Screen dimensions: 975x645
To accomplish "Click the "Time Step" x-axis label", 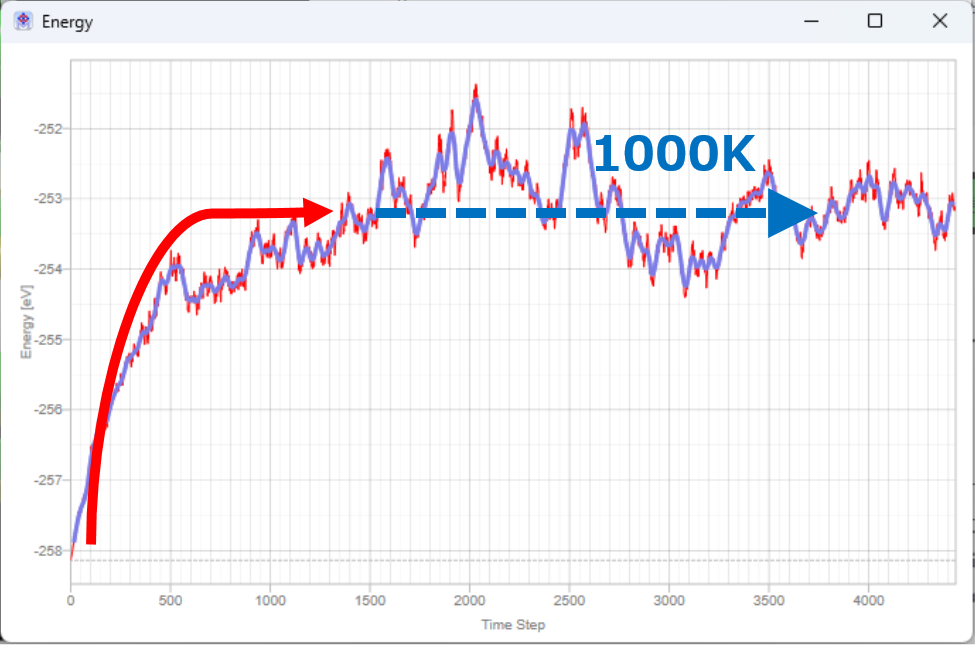I will (x=511, y=624).
